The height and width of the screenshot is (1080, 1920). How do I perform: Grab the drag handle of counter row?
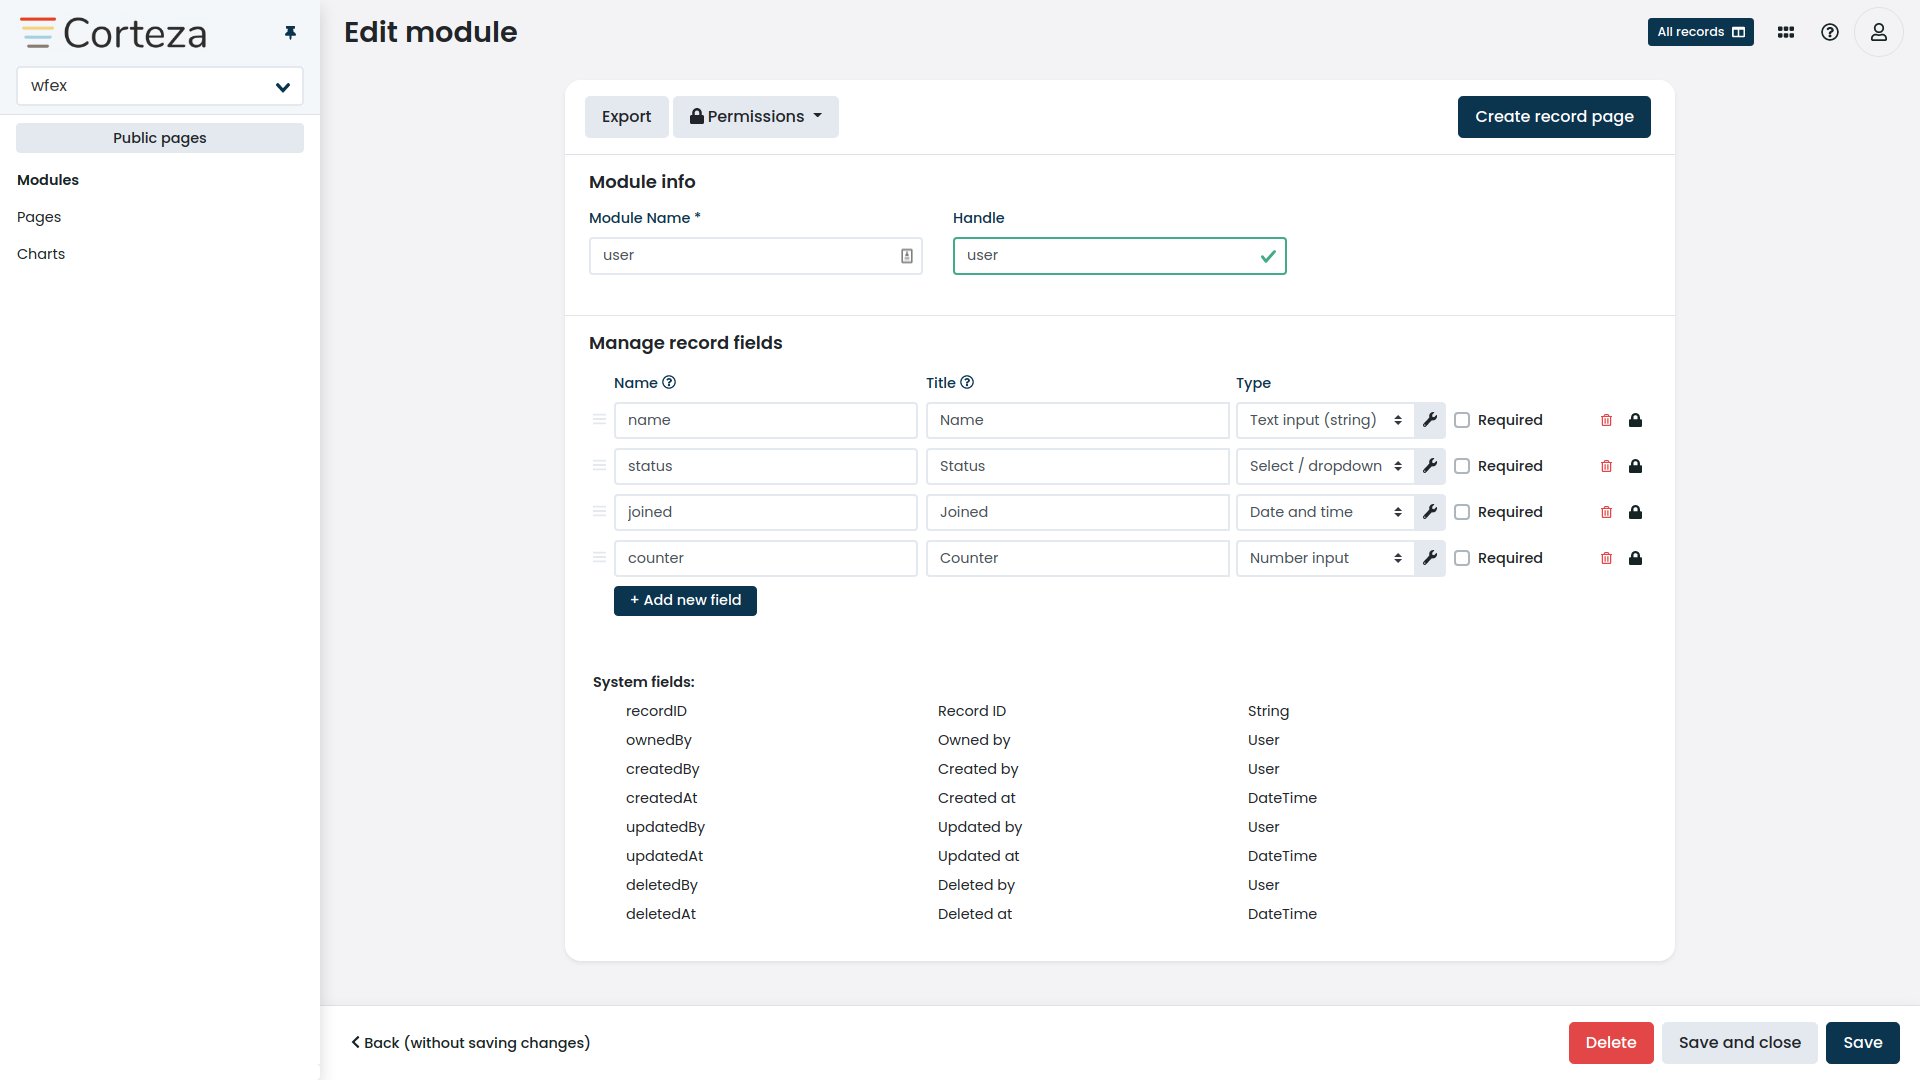[599, 557]
